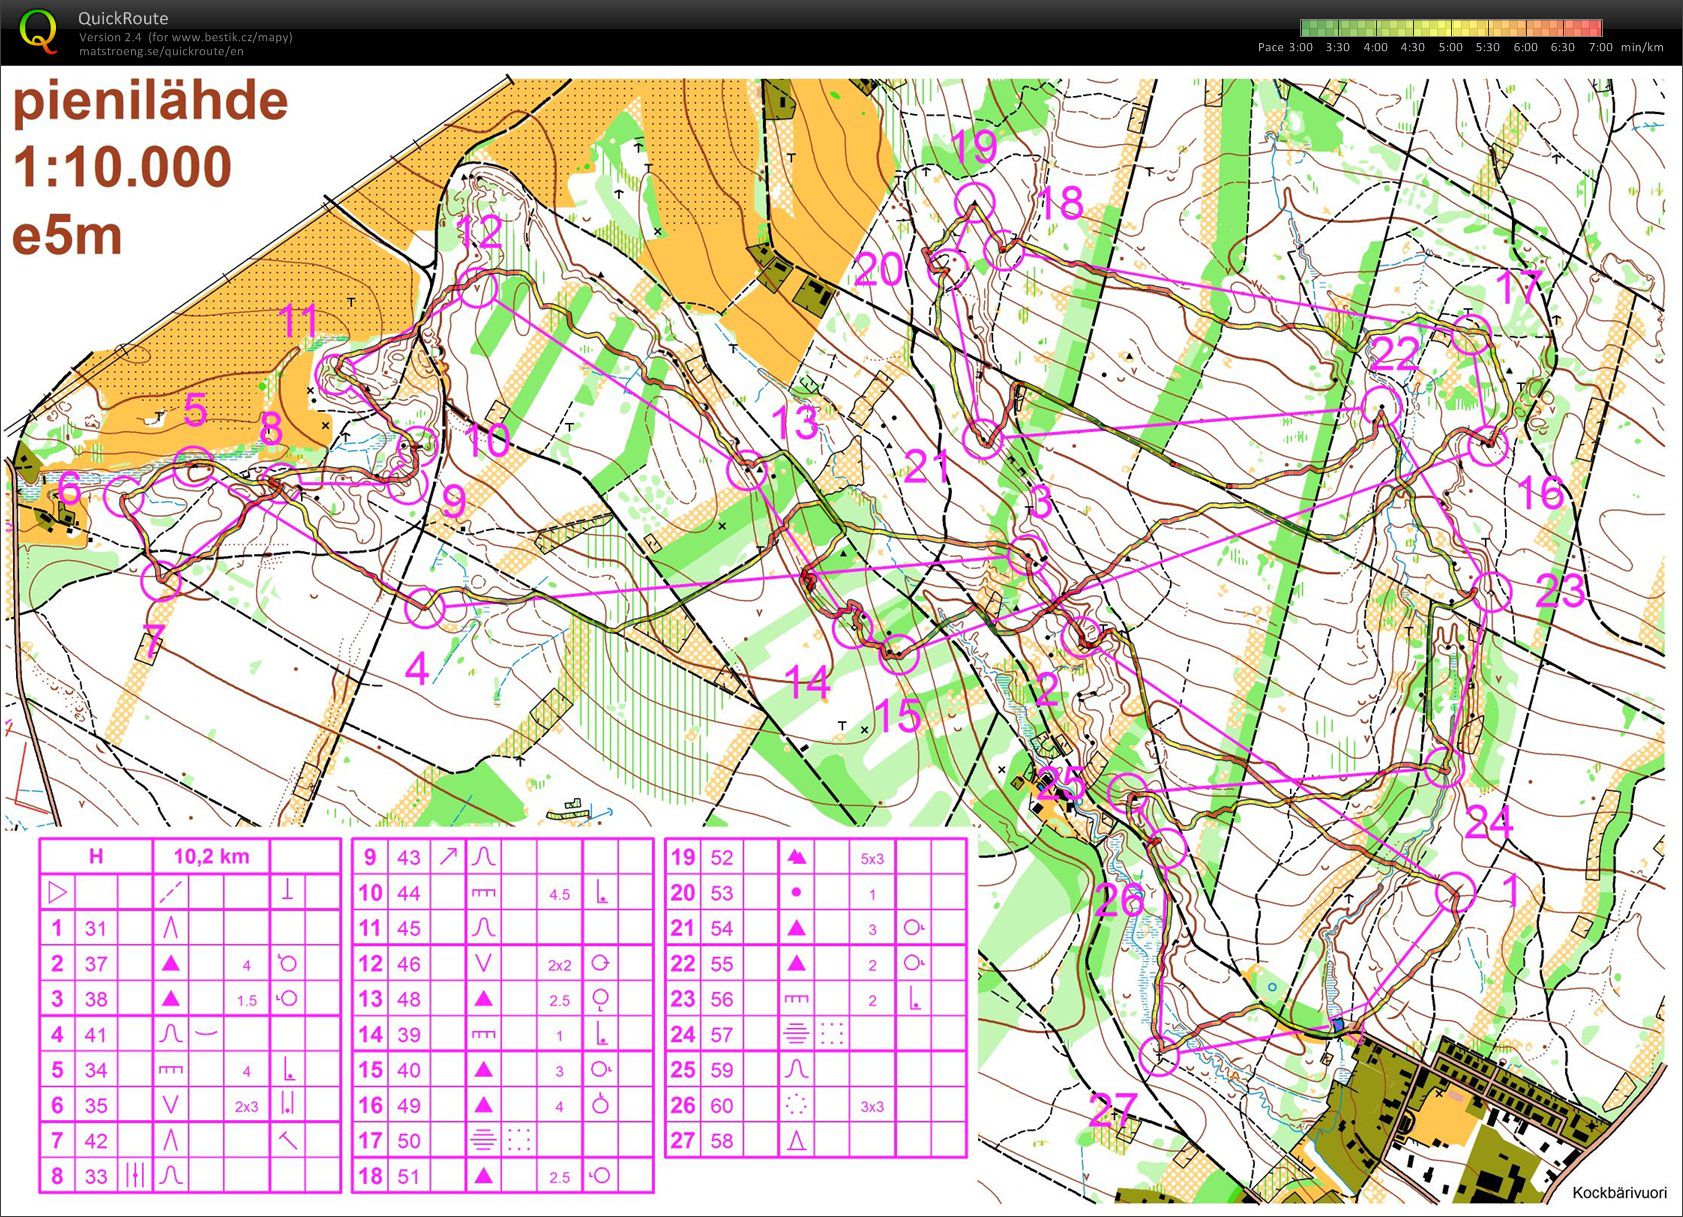This screenshot has height=1217, width=1683.
Task: Click the start triangle symbol in control table
Action: [x=57, y=891]
